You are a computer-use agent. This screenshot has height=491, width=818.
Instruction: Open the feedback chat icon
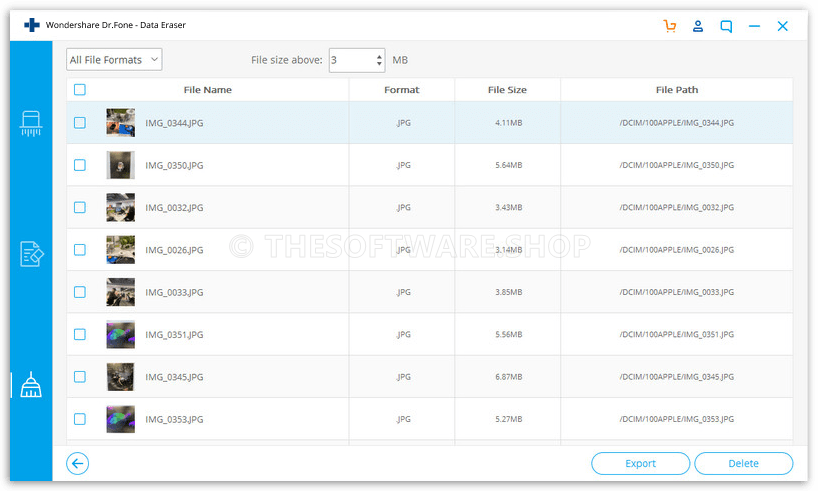click(726, 26)
